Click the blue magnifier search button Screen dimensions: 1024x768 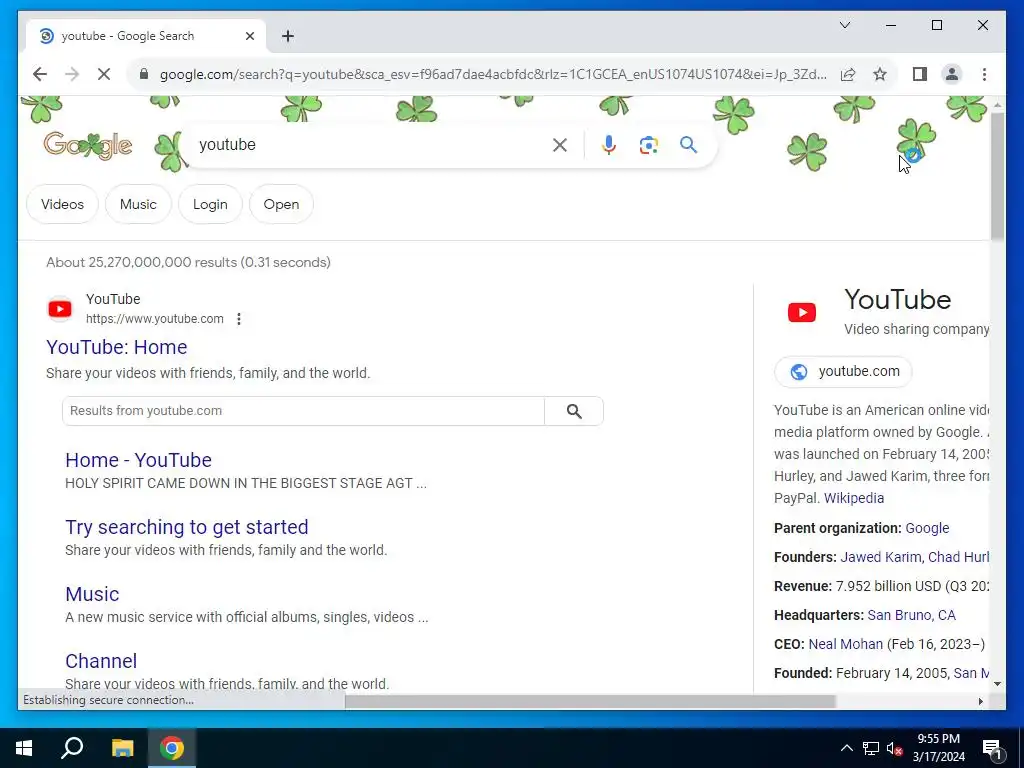pos(688,145)
